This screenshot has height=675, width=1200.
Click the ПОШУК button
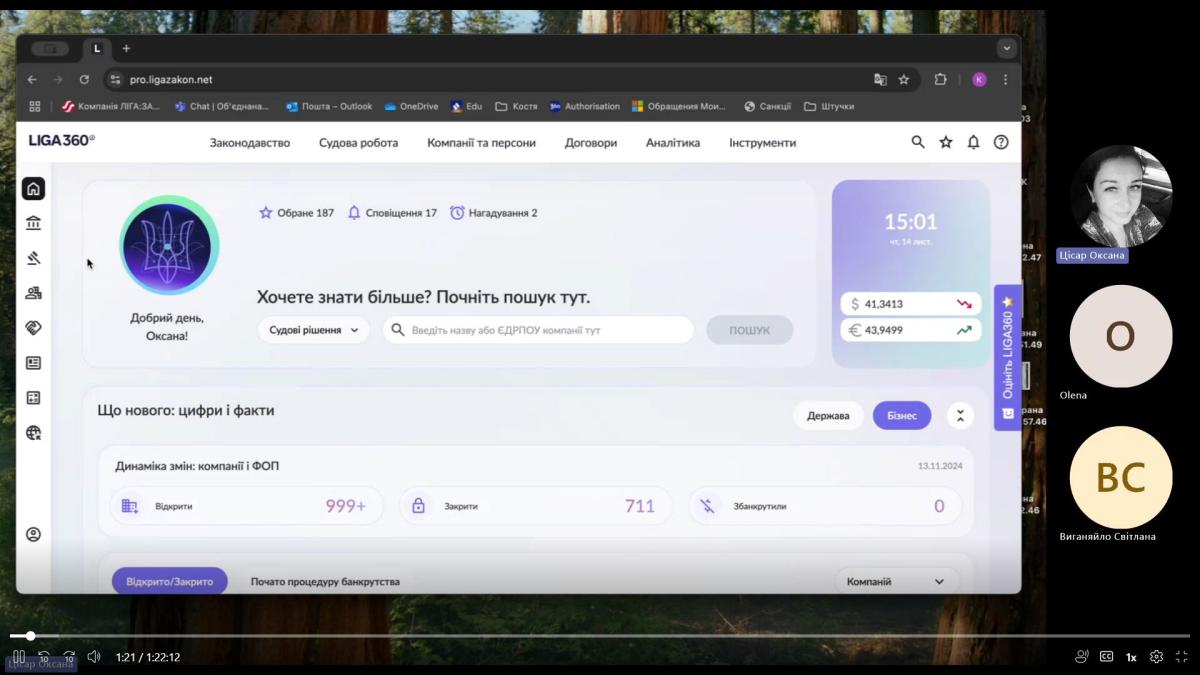pos(750,330)
